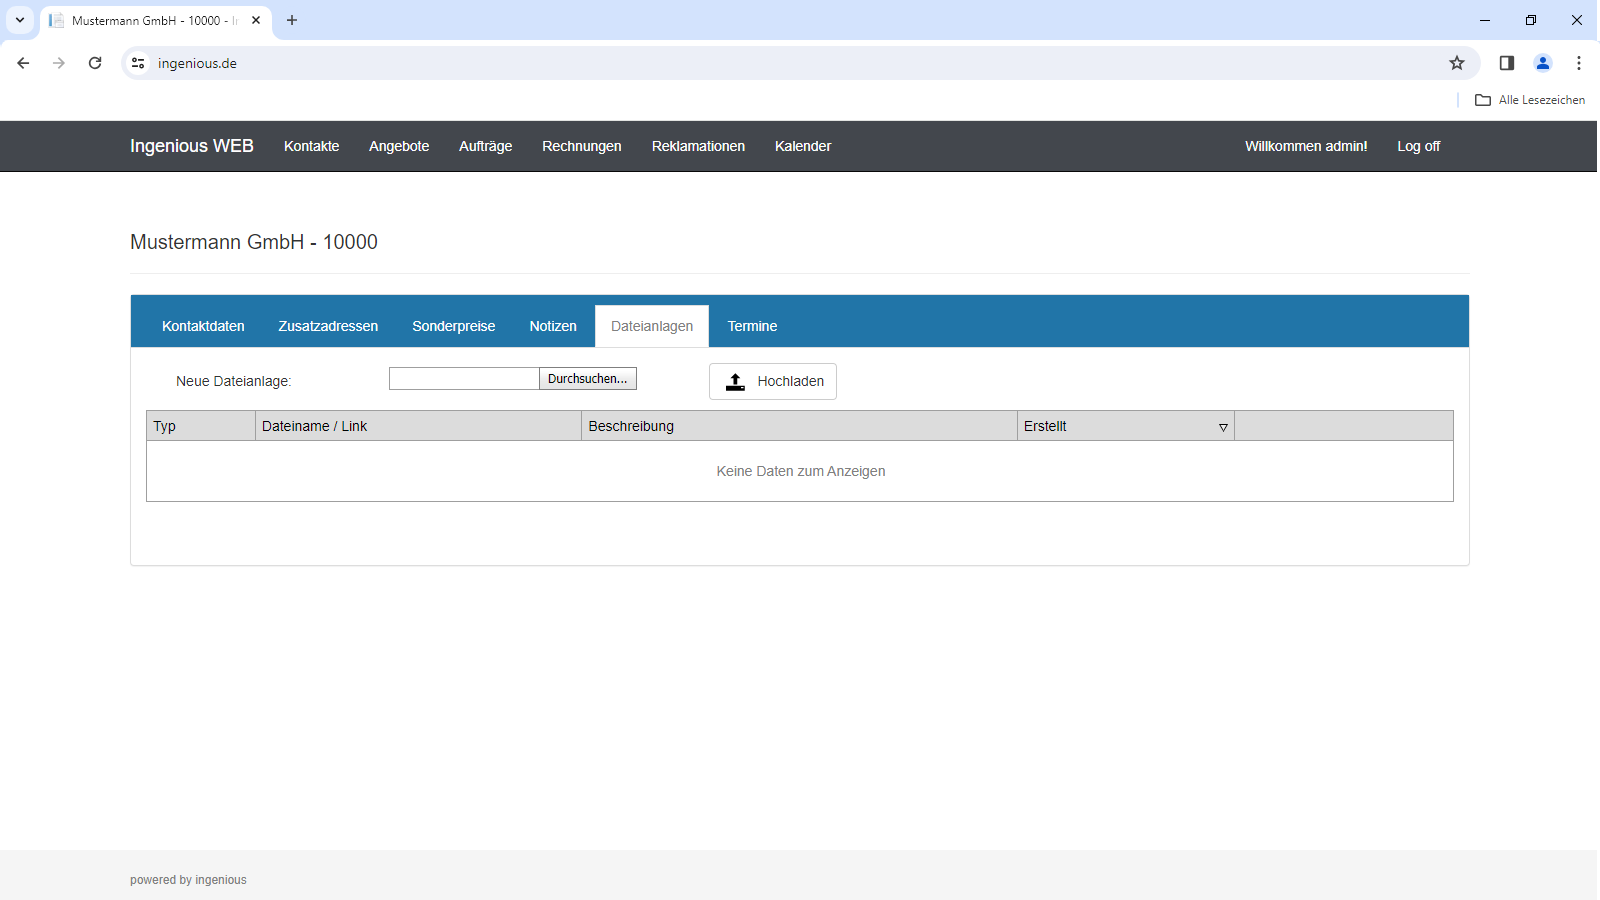Open a new browser tab
The height and width of the screenshot is (900, 1600).
click(292, 20)
